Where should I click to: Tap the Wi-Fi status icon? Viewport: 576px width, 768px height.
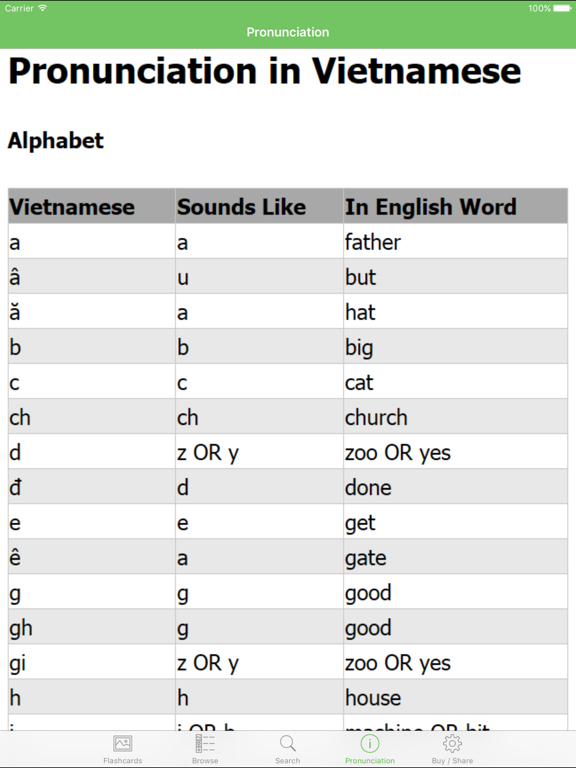coord(43,8)
